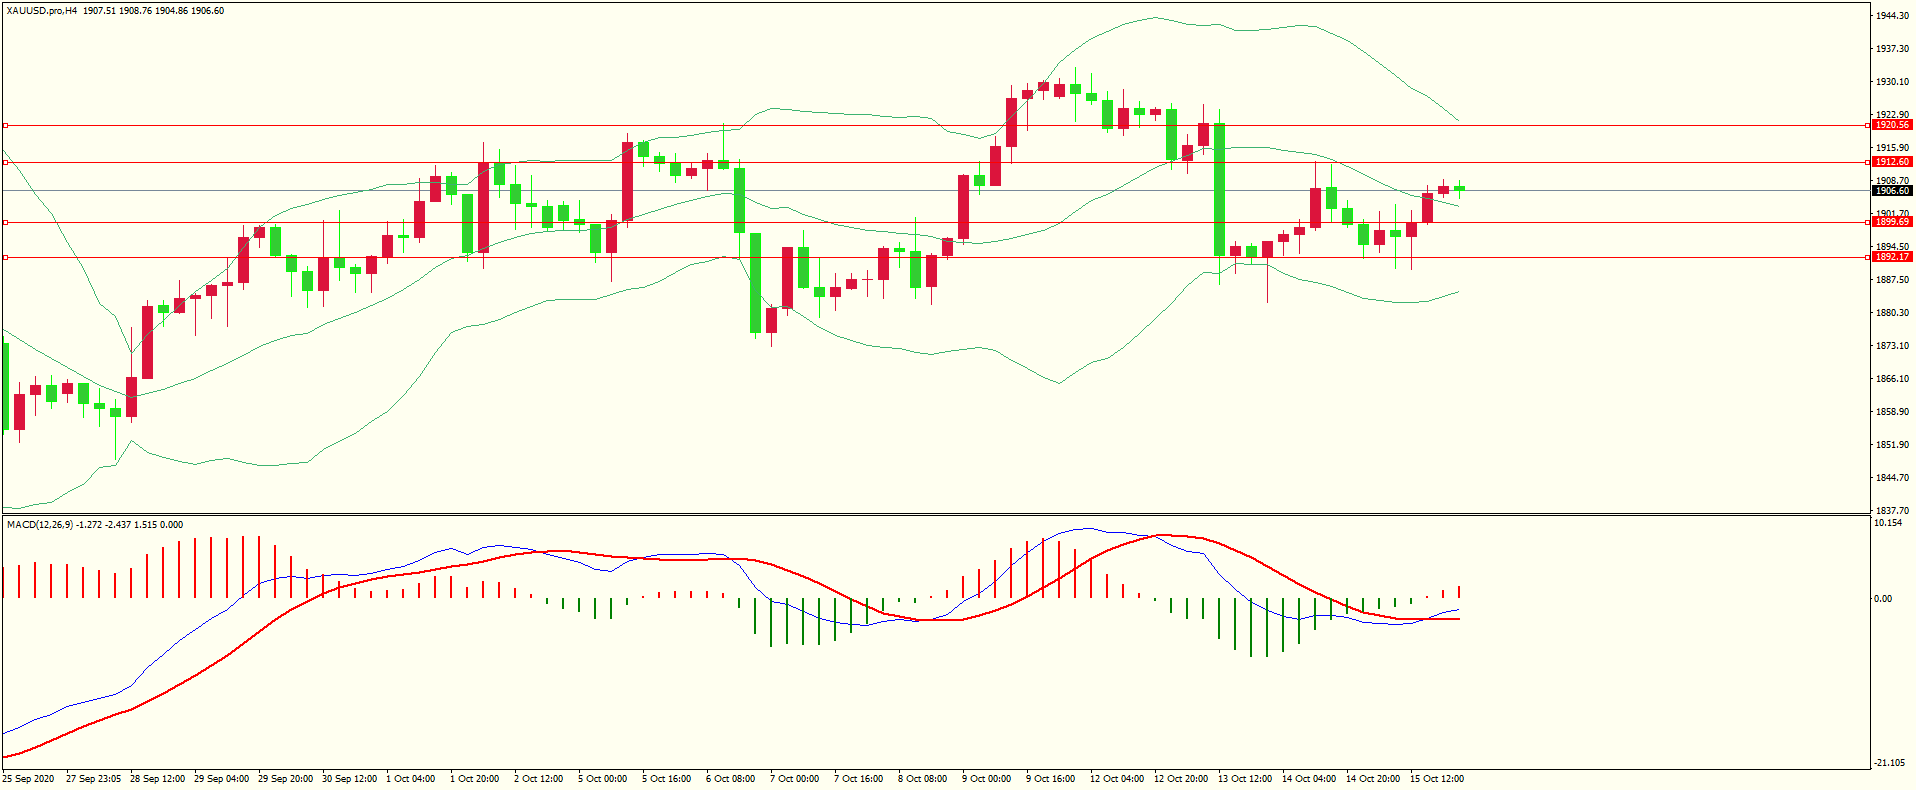Click the 1 Oct 04:00 time axis label
Viewport: 1916px width, 790px height.
click(411, 779)
